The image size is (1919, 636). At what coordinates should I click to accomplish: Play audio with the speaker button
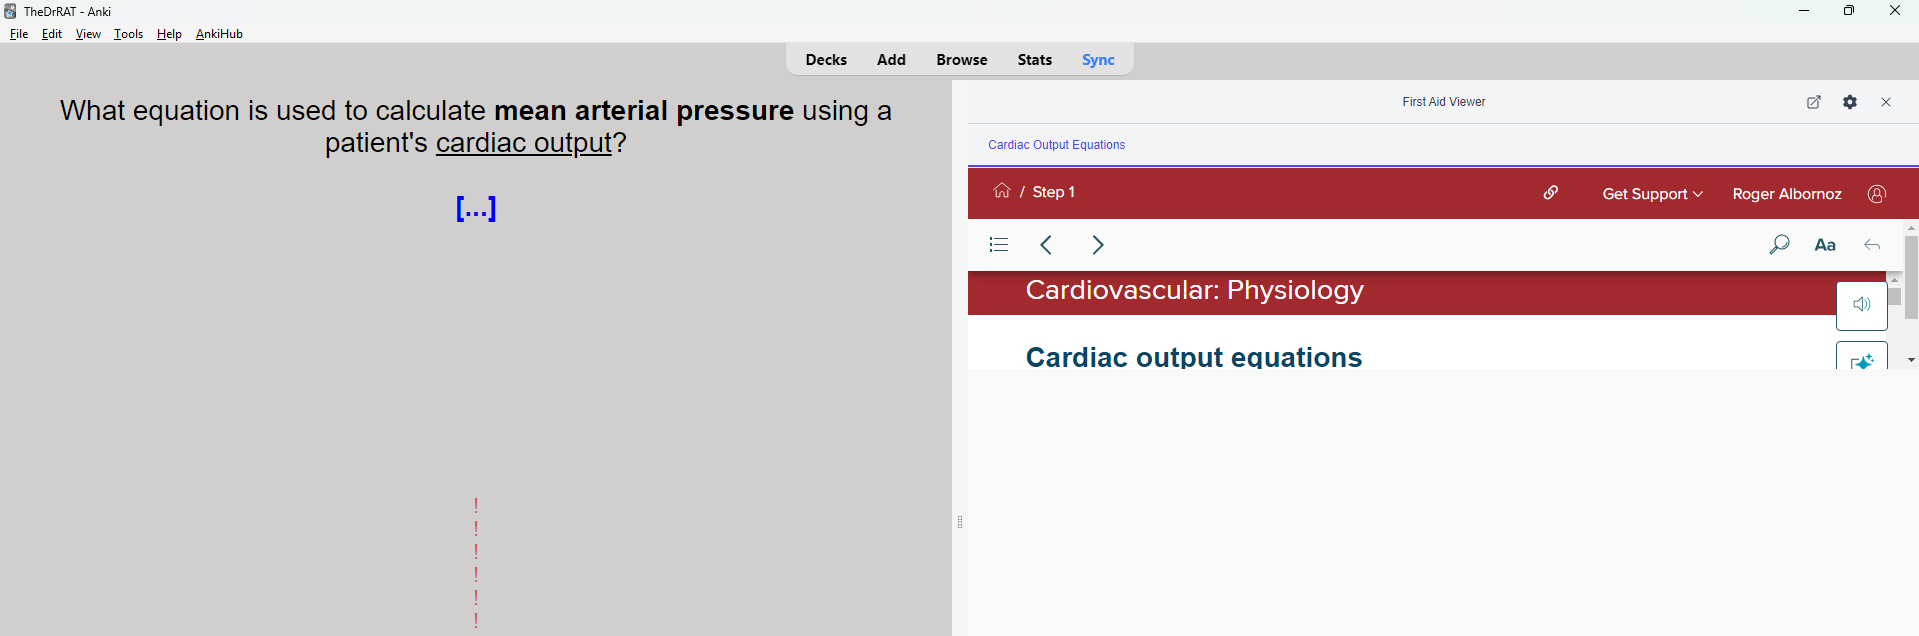coord(1861,305)
